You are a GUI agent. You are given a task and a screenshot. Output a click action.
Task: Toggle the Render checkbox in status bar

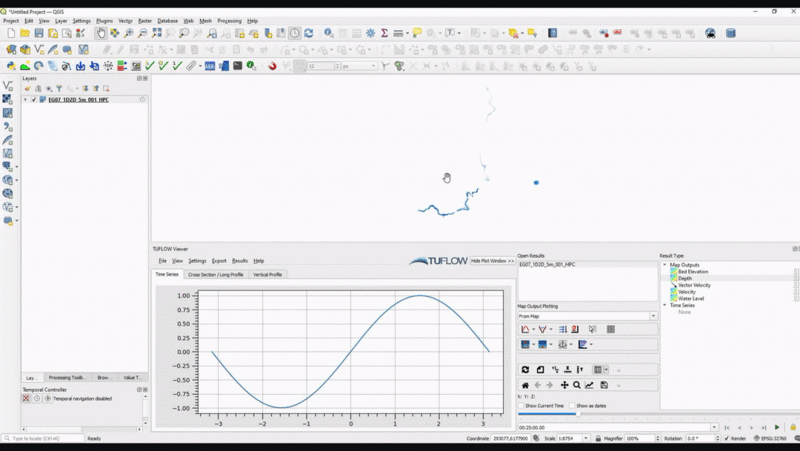[727, 438]
